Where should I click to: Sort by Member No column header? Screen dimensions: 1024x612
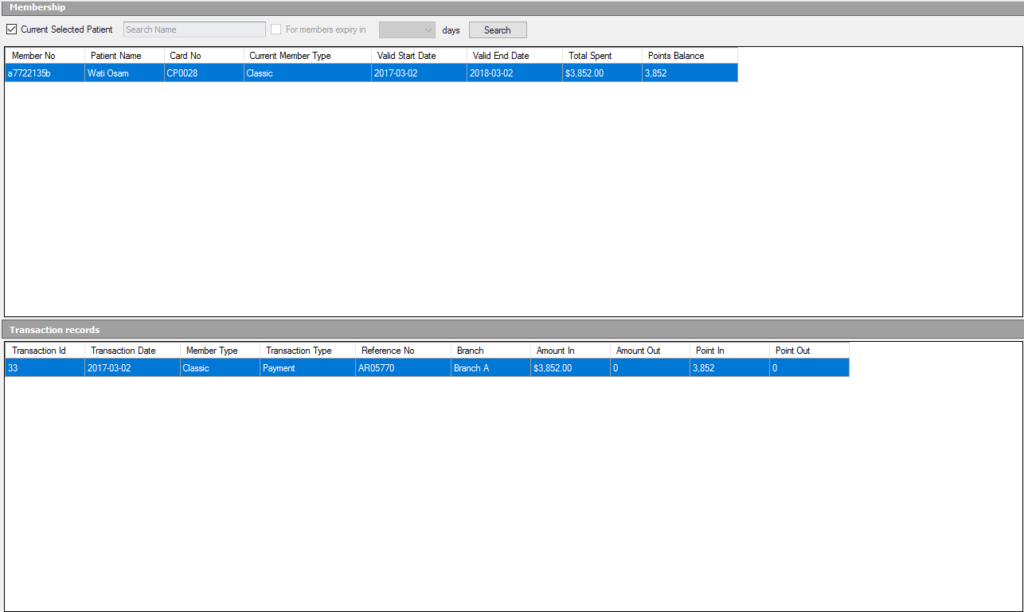point(45,56)
